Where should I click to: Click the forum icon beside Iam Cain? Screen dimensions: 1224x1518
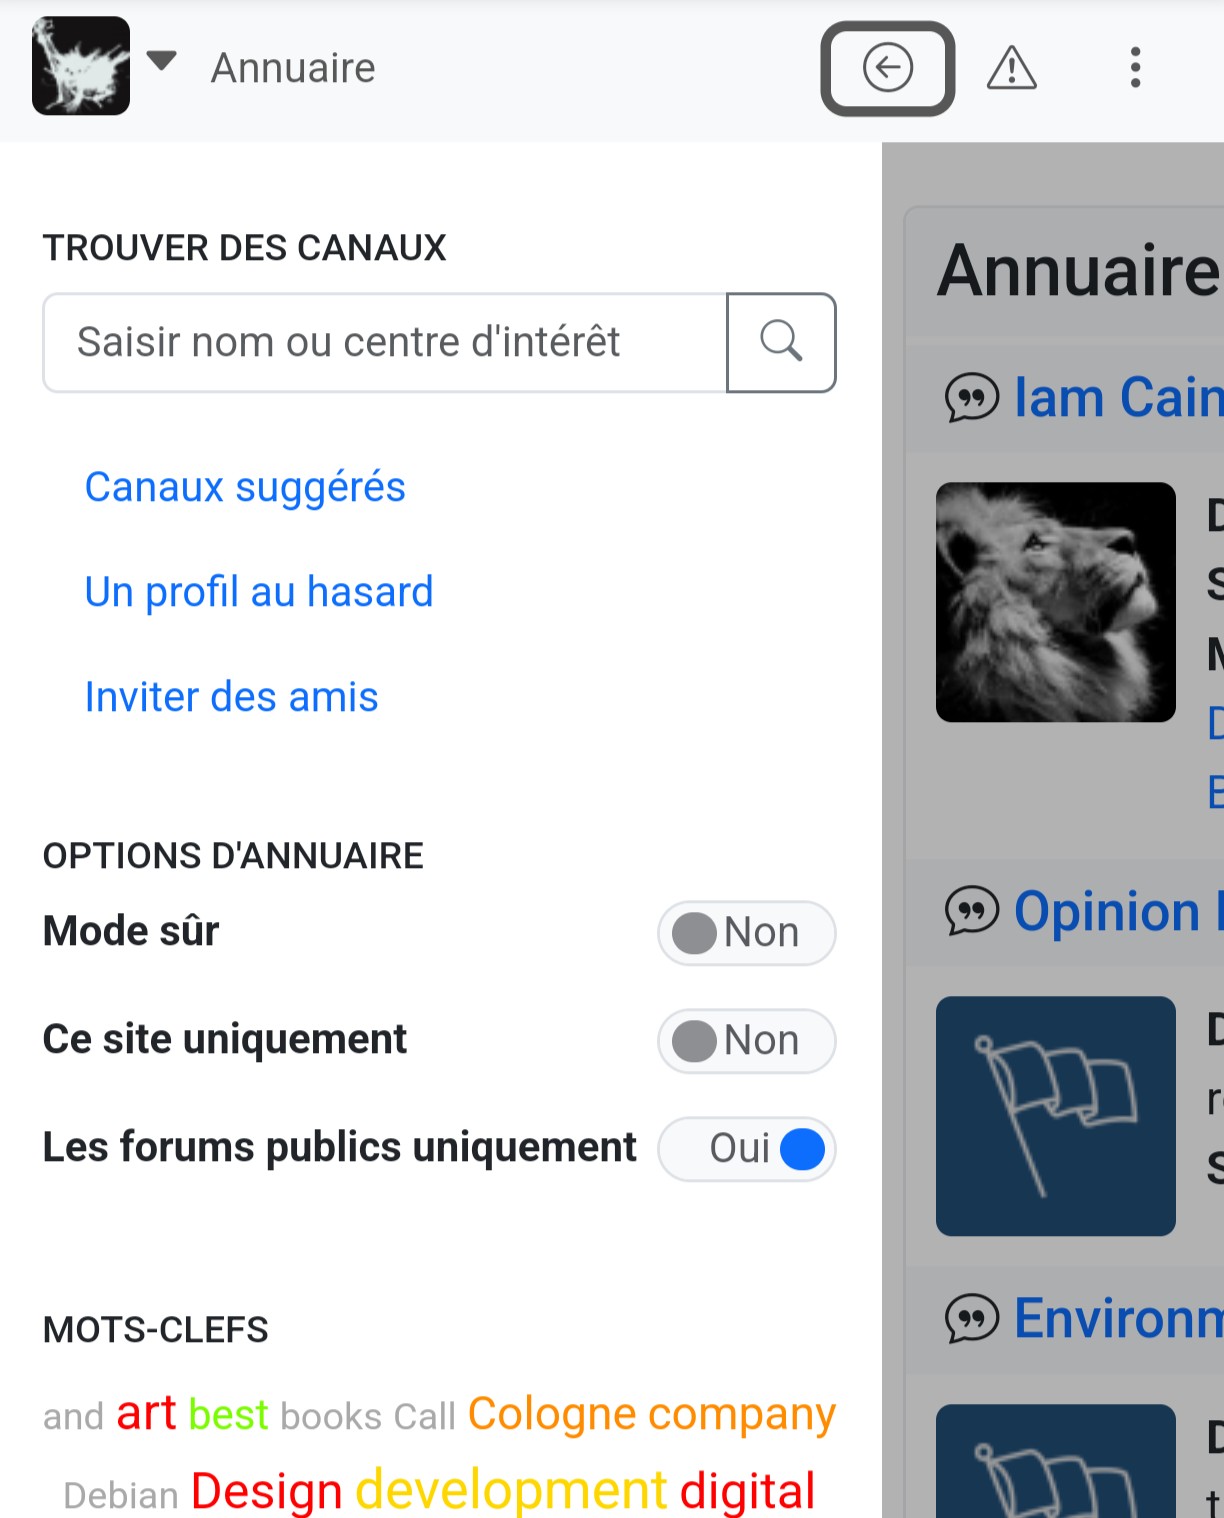click(971, 397)
